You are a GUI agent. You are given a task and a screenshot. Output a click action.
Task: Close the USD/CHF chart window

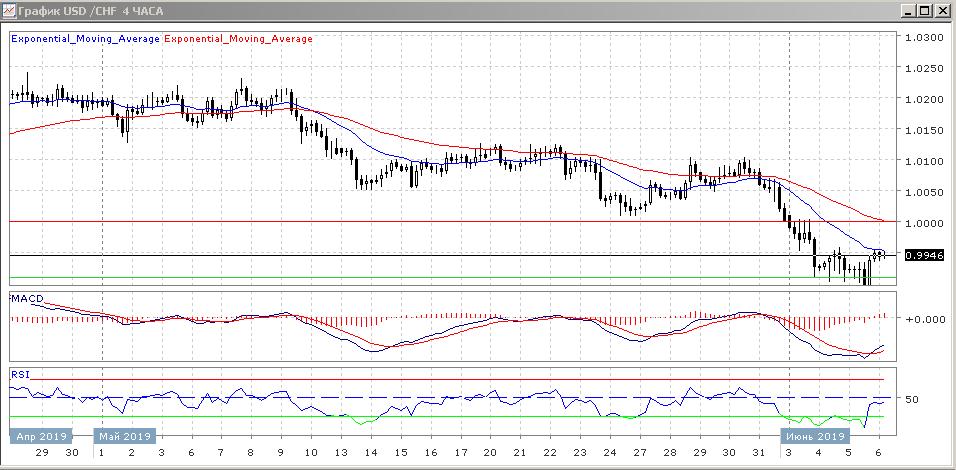coord(941,11)
